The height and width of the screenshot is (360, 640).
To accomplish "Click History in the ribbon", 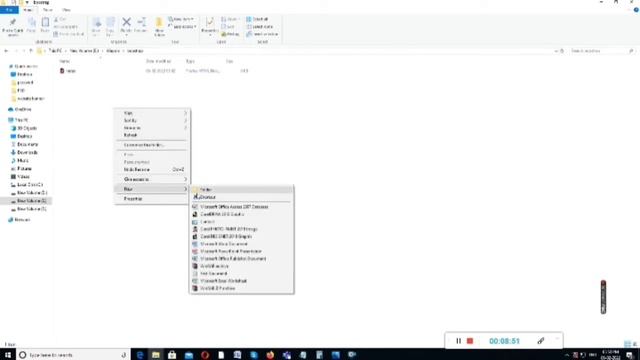I will click(x=231, y=34).
